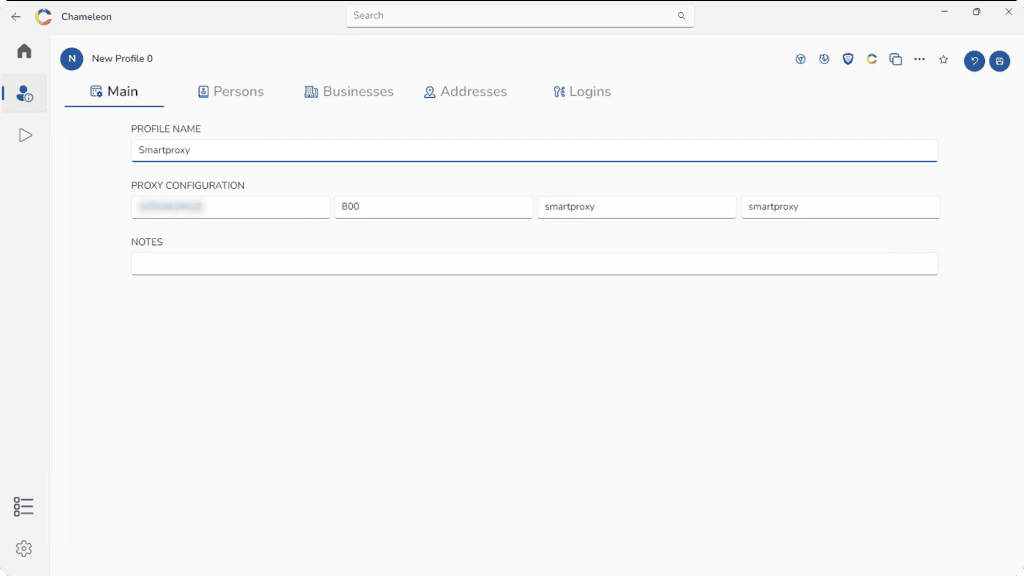Launch profile with Chrome browser icon

800,60
